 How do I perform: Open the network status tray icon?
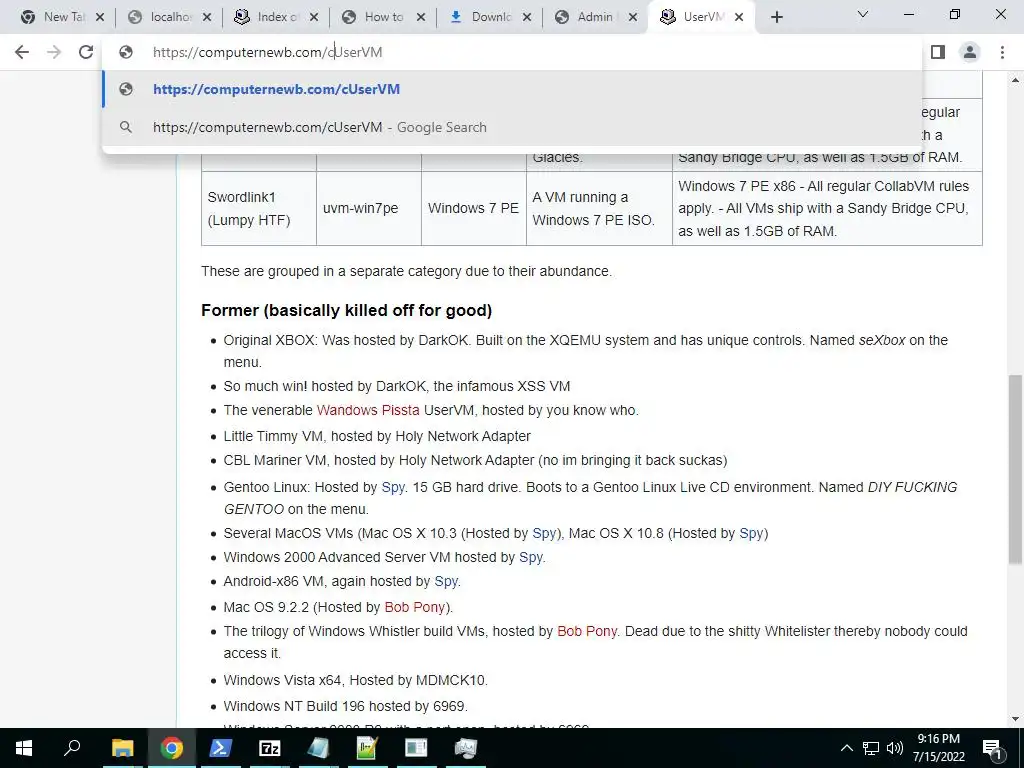[871, 748]
